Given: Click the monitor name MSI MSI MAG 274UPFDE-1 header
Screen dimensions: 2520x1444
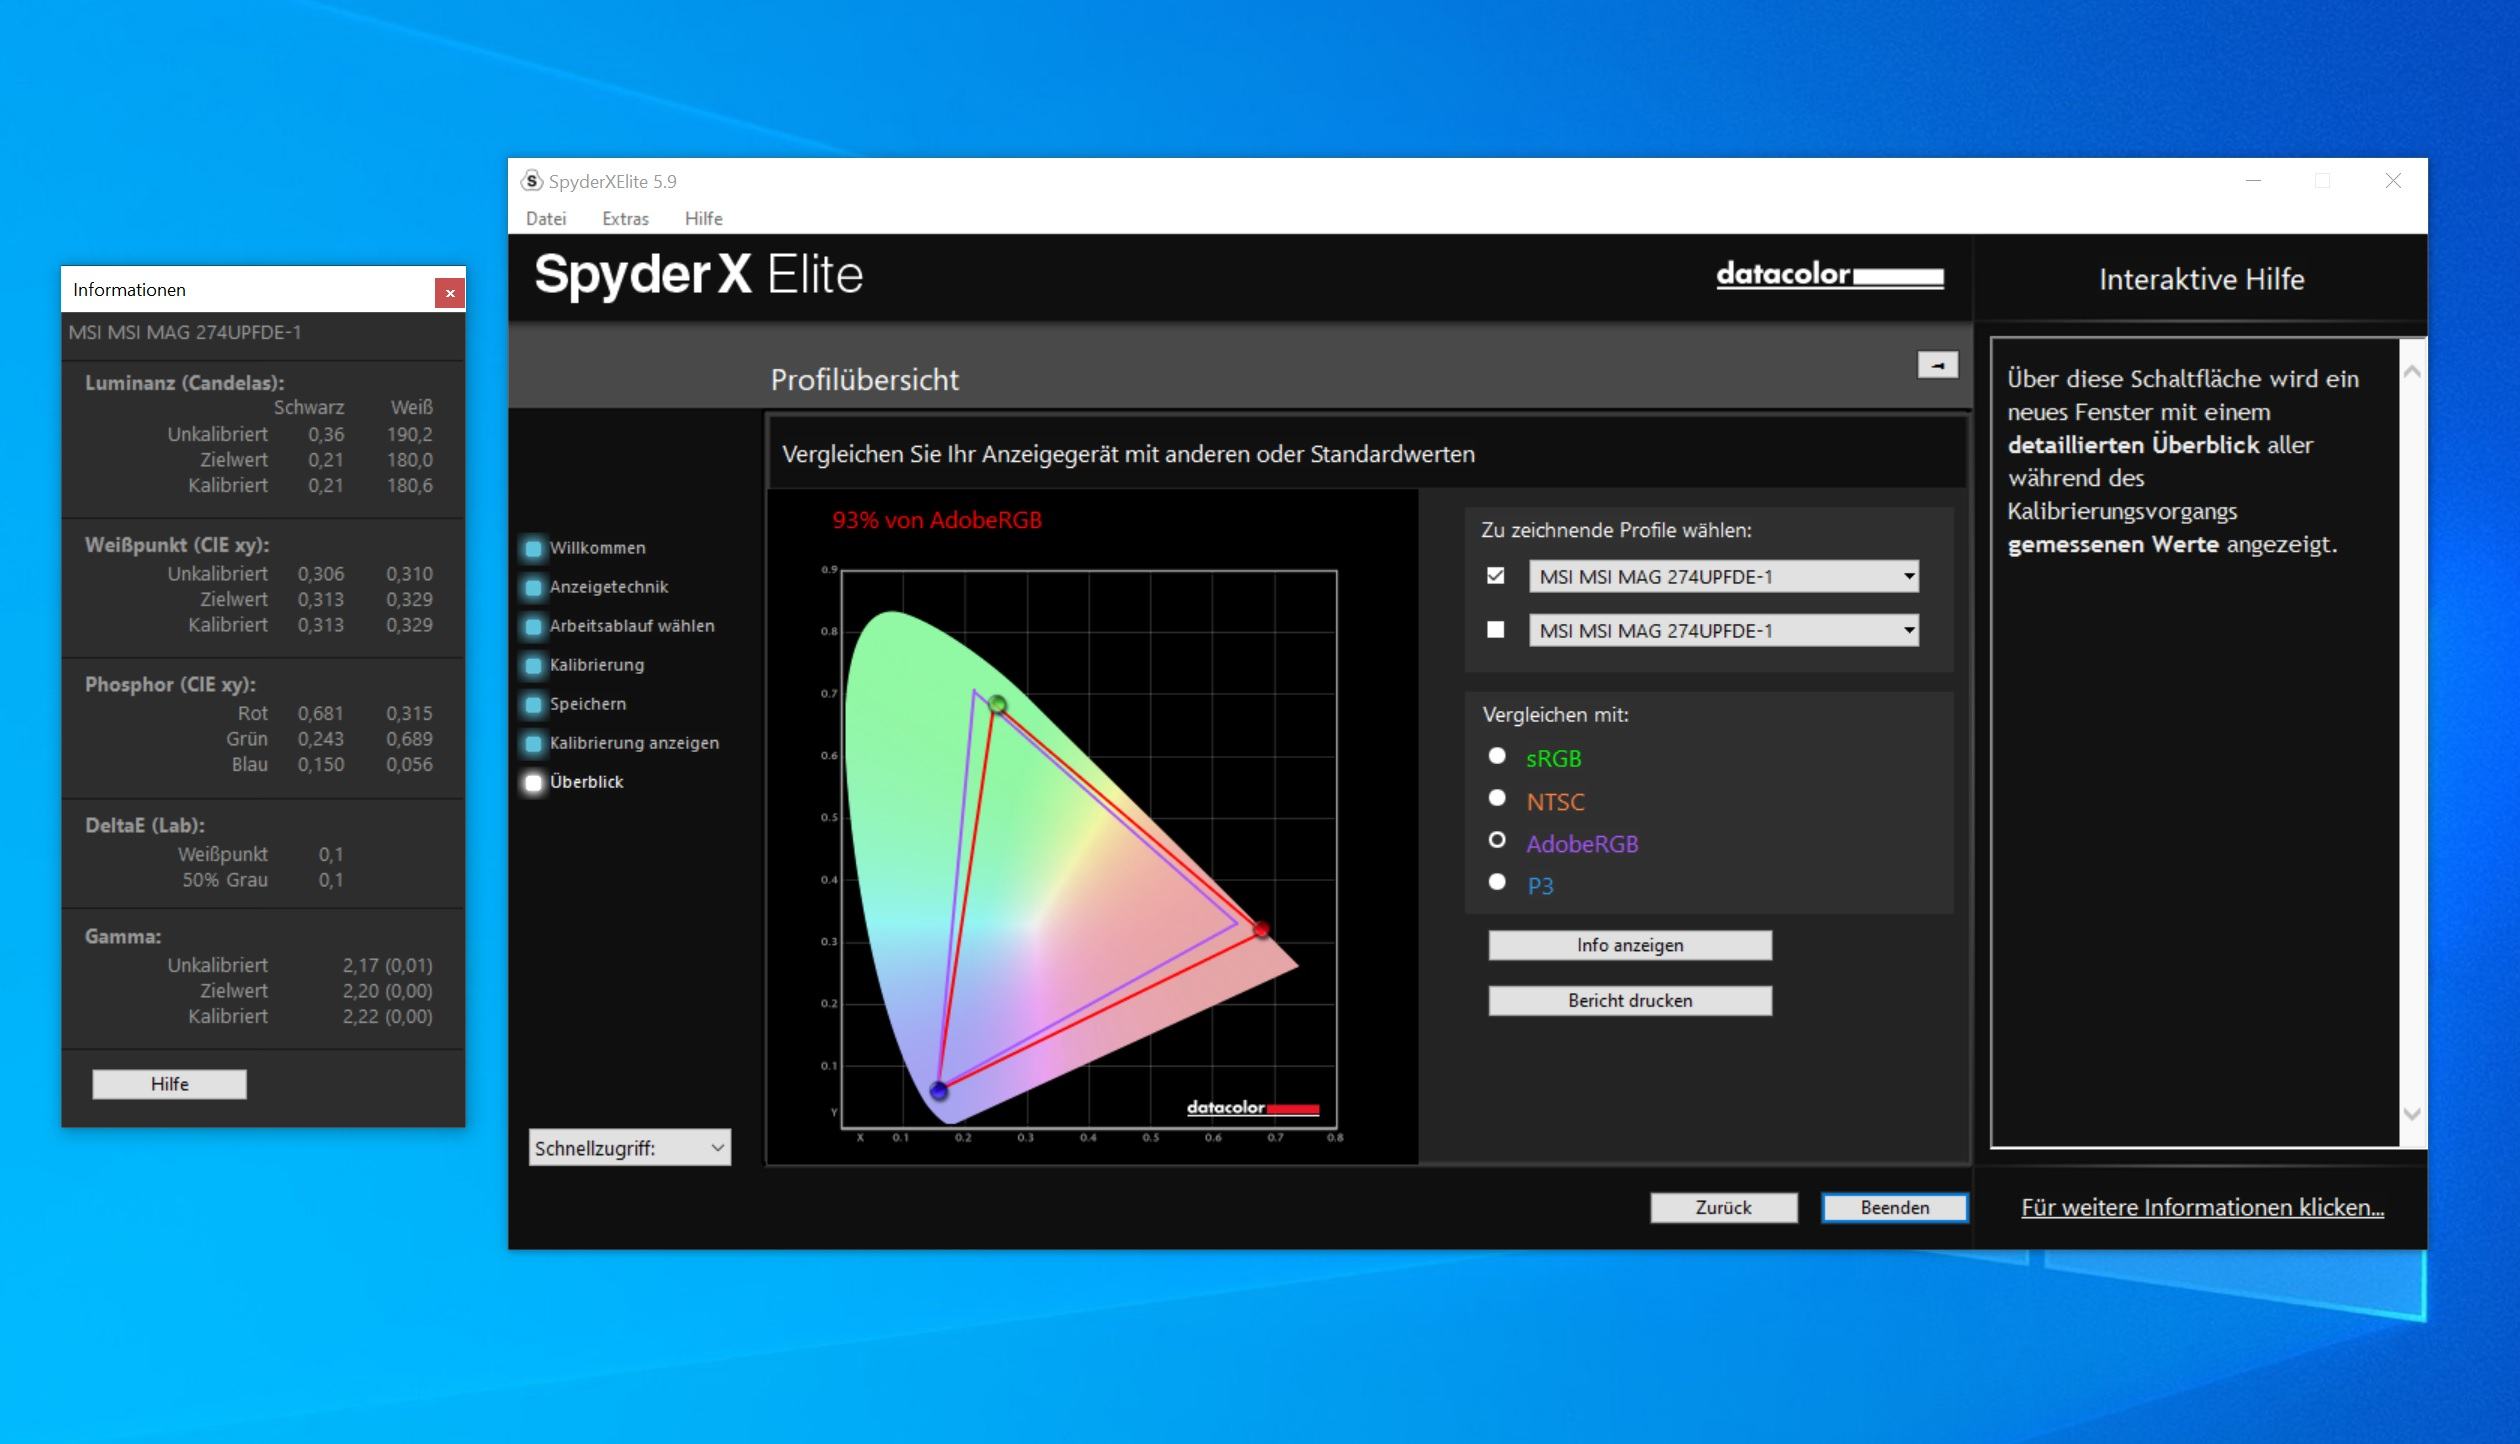Looking at the screenshot, I should click(185, 332).
